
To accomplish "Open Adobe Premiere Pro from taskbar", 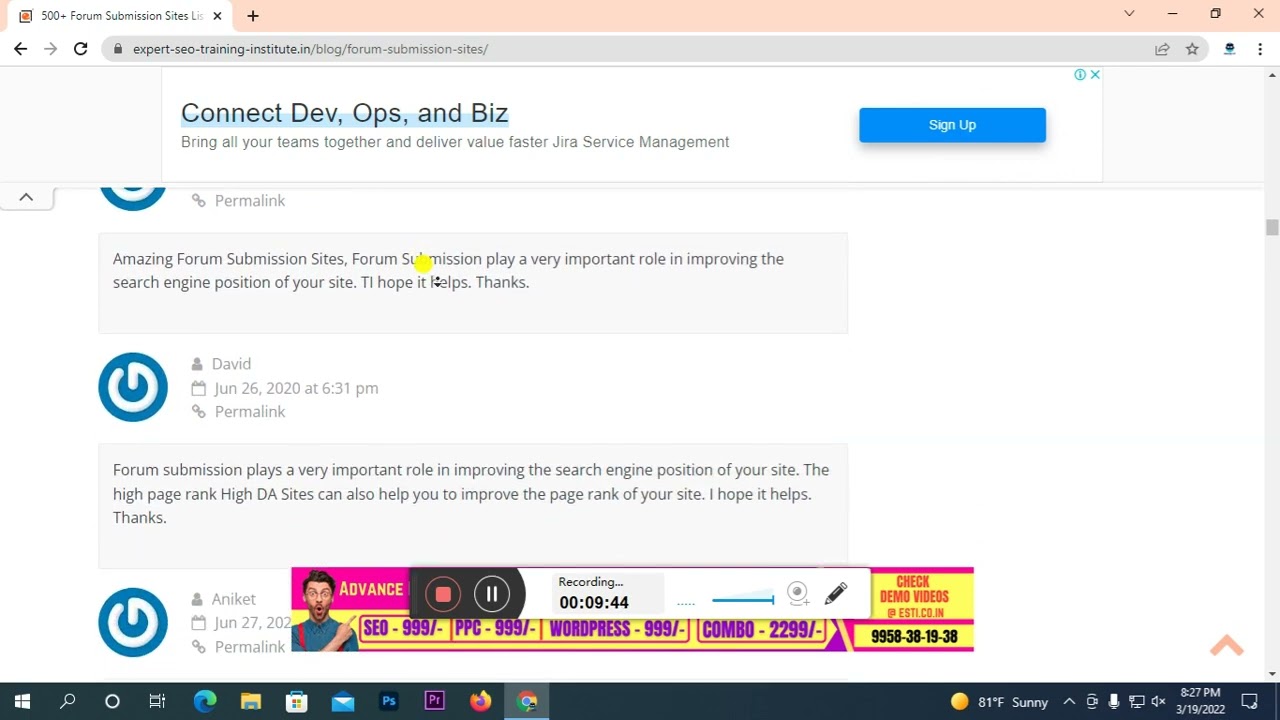I will 434,701.
